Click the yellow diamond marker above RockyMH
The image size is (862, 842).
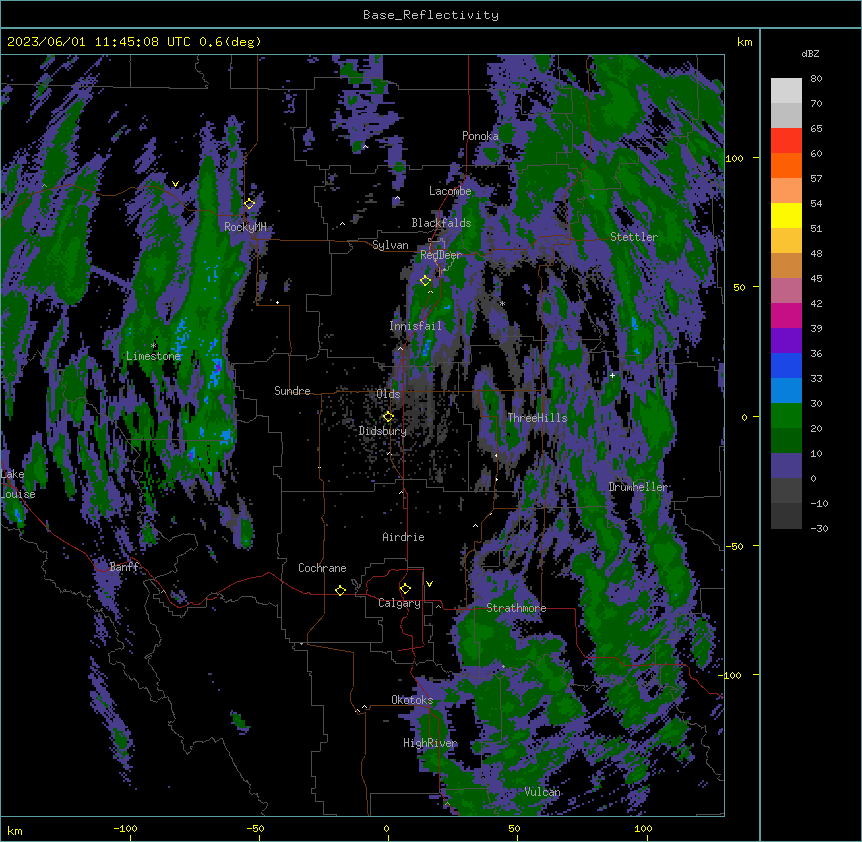point(250,203)
